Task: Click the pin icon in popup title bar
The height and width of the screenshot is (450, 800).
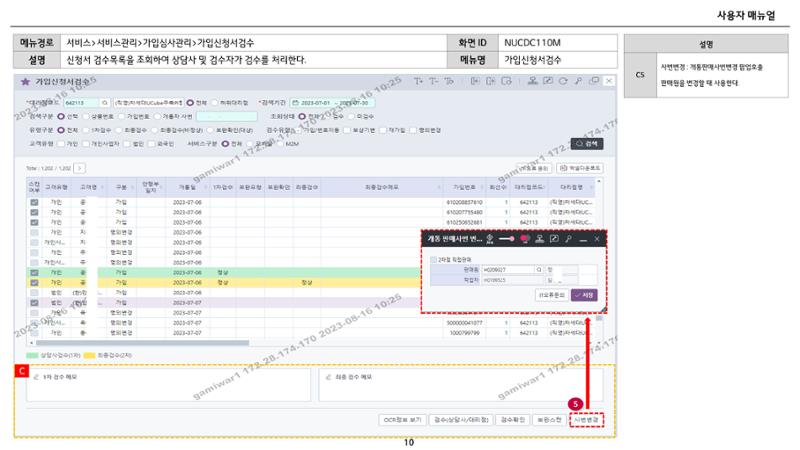Action: (x=490, y=239)
